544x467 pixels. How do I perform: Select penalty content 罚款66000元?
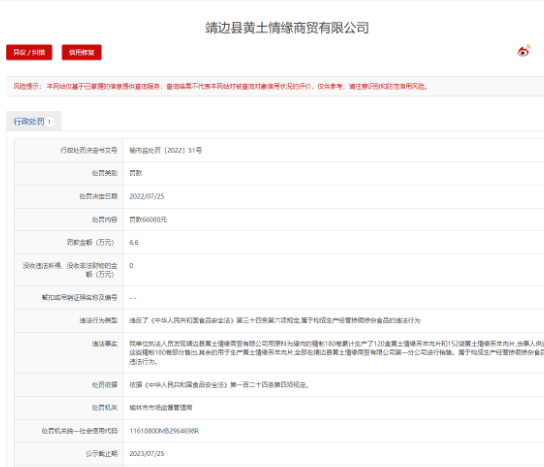[148, 220]
